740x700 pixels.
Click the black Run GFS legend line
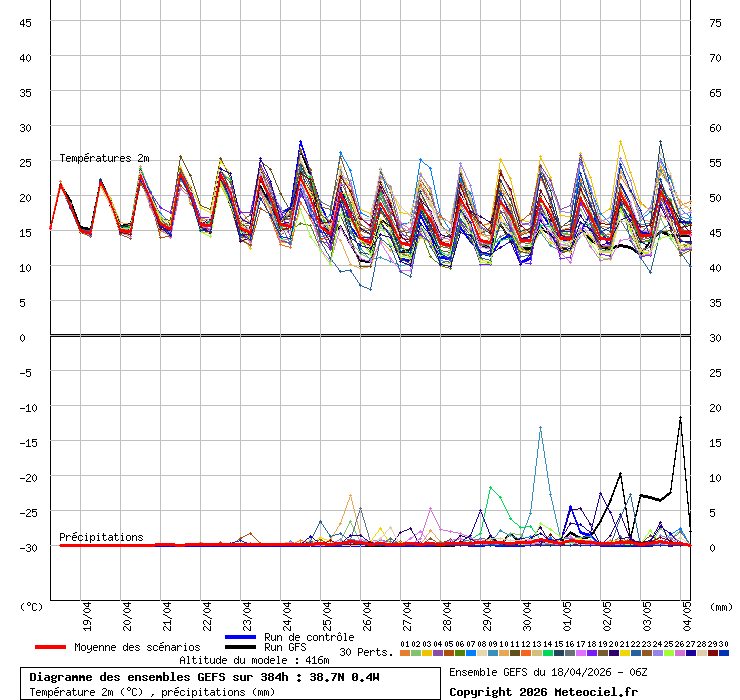click(x=241, y=647)
